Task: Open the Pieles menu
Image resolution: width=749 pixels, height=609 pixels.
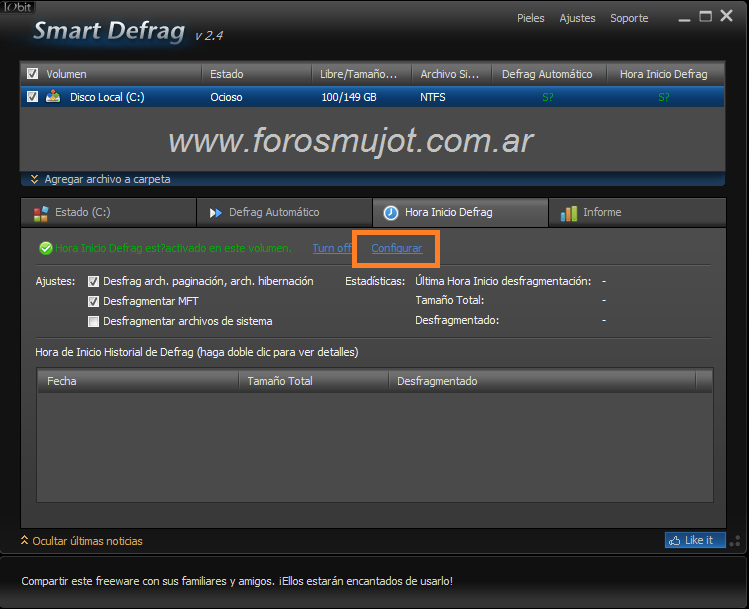Action: click(x=530, y=18)
